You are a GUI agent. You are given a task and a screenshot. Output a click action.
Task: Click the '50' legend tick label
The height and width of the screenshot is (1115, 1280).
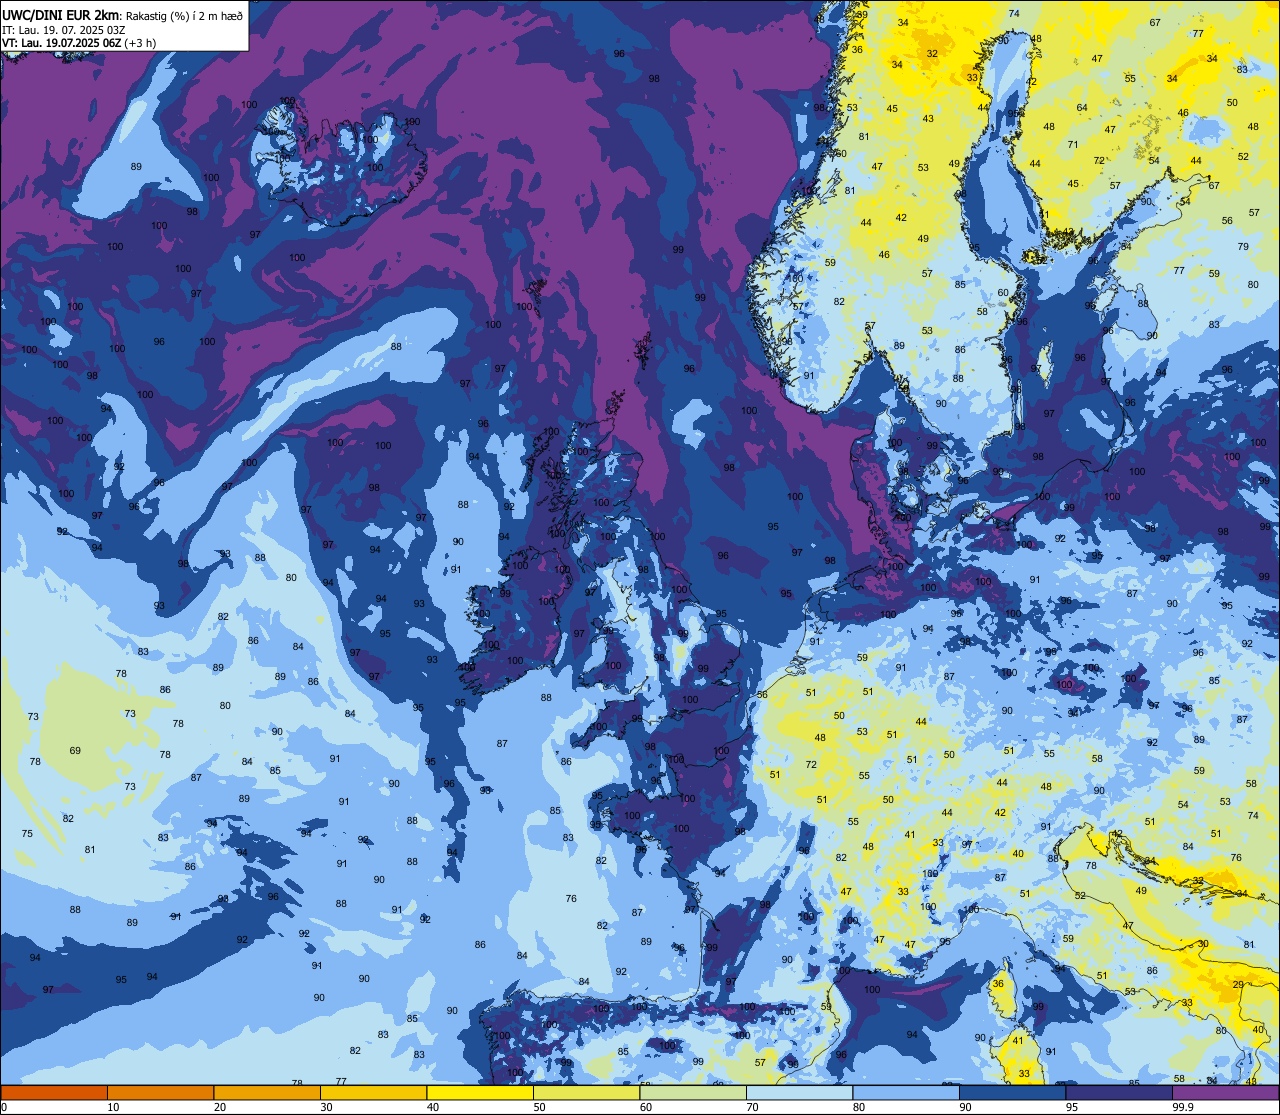(x=540, y=1107)
